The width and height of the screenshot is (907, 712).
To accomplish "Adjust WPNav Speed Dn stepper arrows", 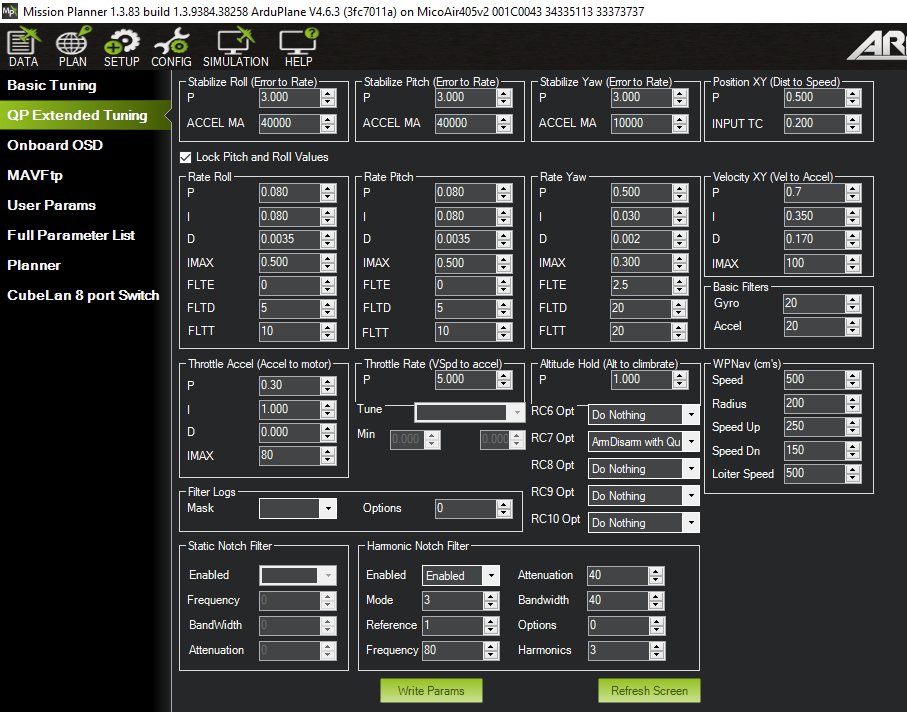I will point(853,451).
